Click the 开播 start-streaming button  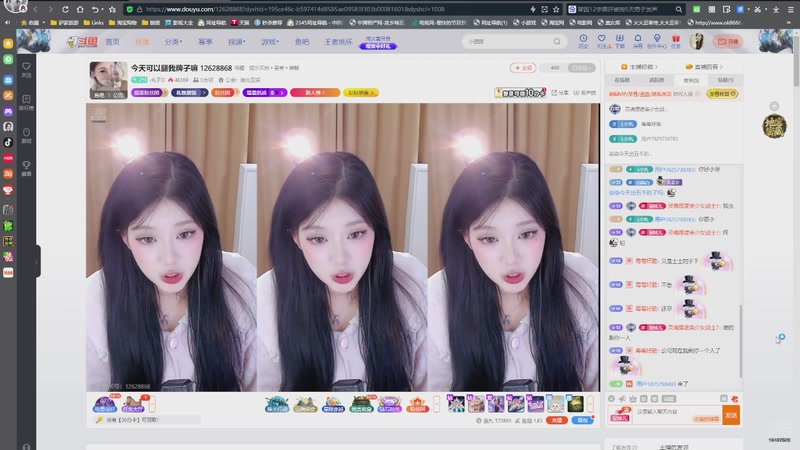(728, 41)
